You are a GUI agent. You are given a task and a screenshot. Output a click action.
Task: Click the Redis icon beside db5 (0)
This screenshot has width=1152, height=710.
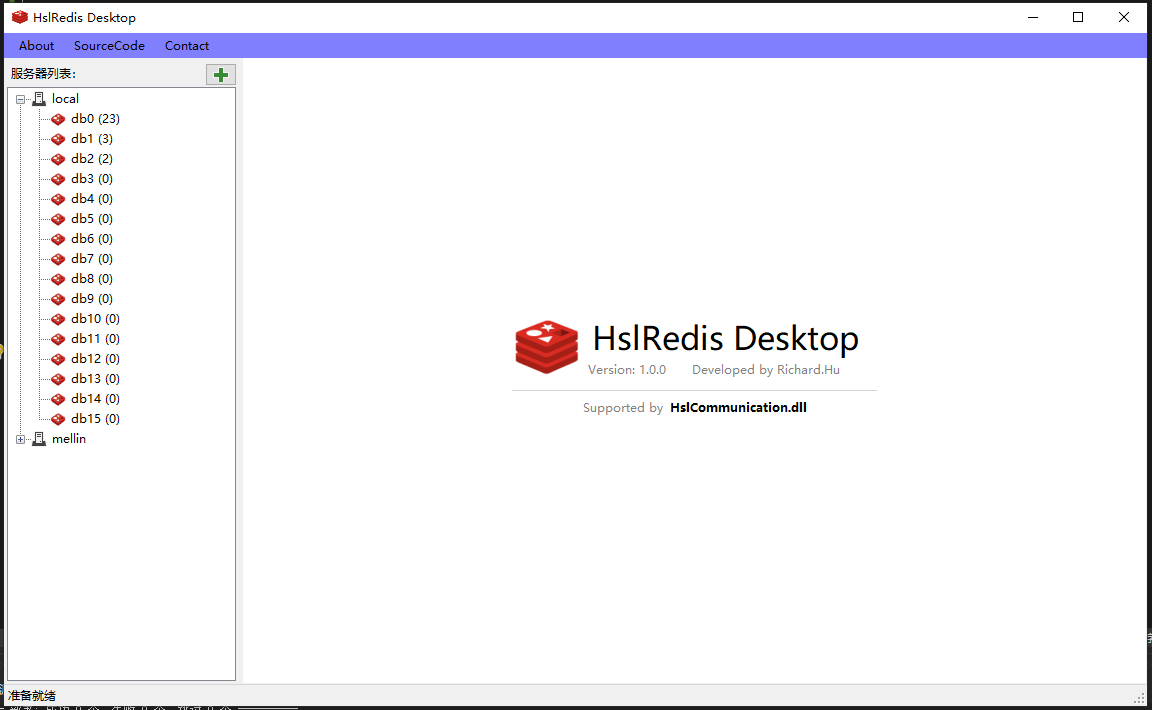coord(58,219)
